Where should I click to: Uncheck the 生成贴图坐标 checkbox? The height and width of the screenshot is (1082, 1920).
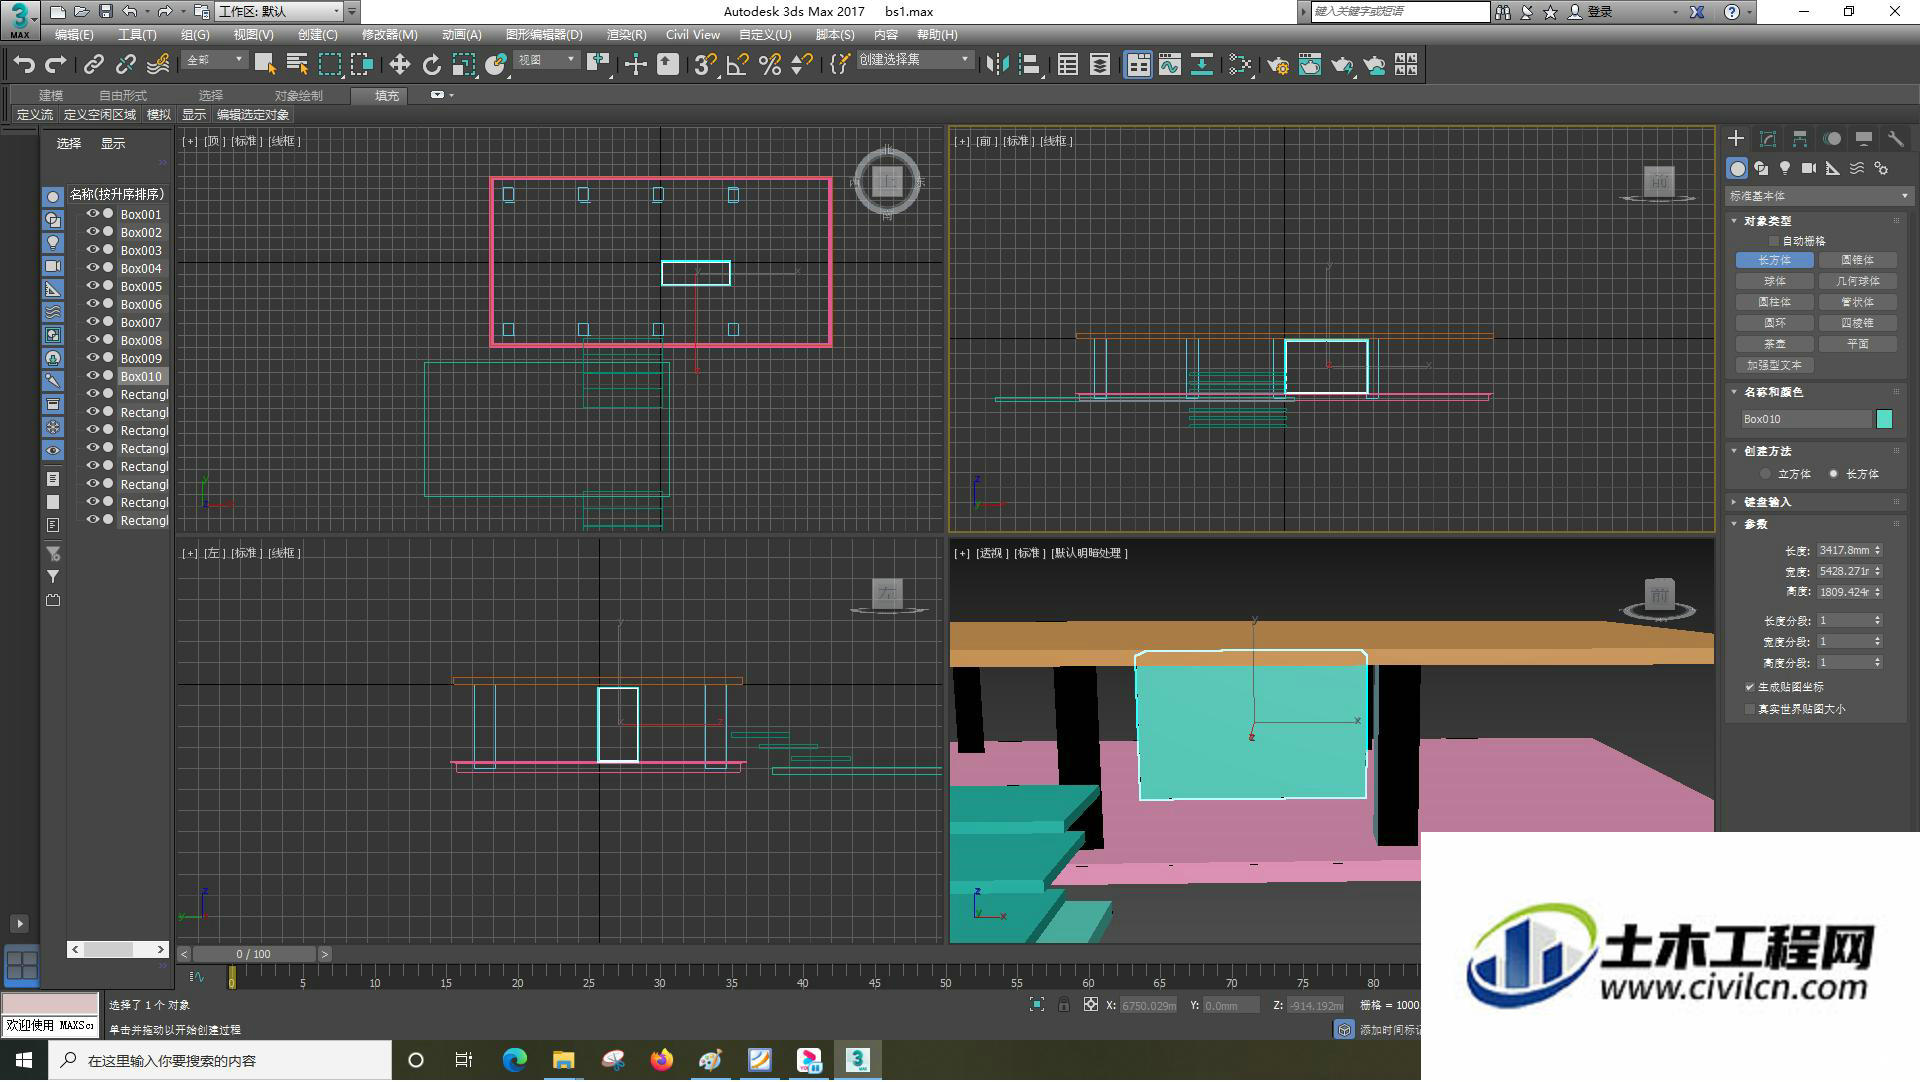(1750, 687)
